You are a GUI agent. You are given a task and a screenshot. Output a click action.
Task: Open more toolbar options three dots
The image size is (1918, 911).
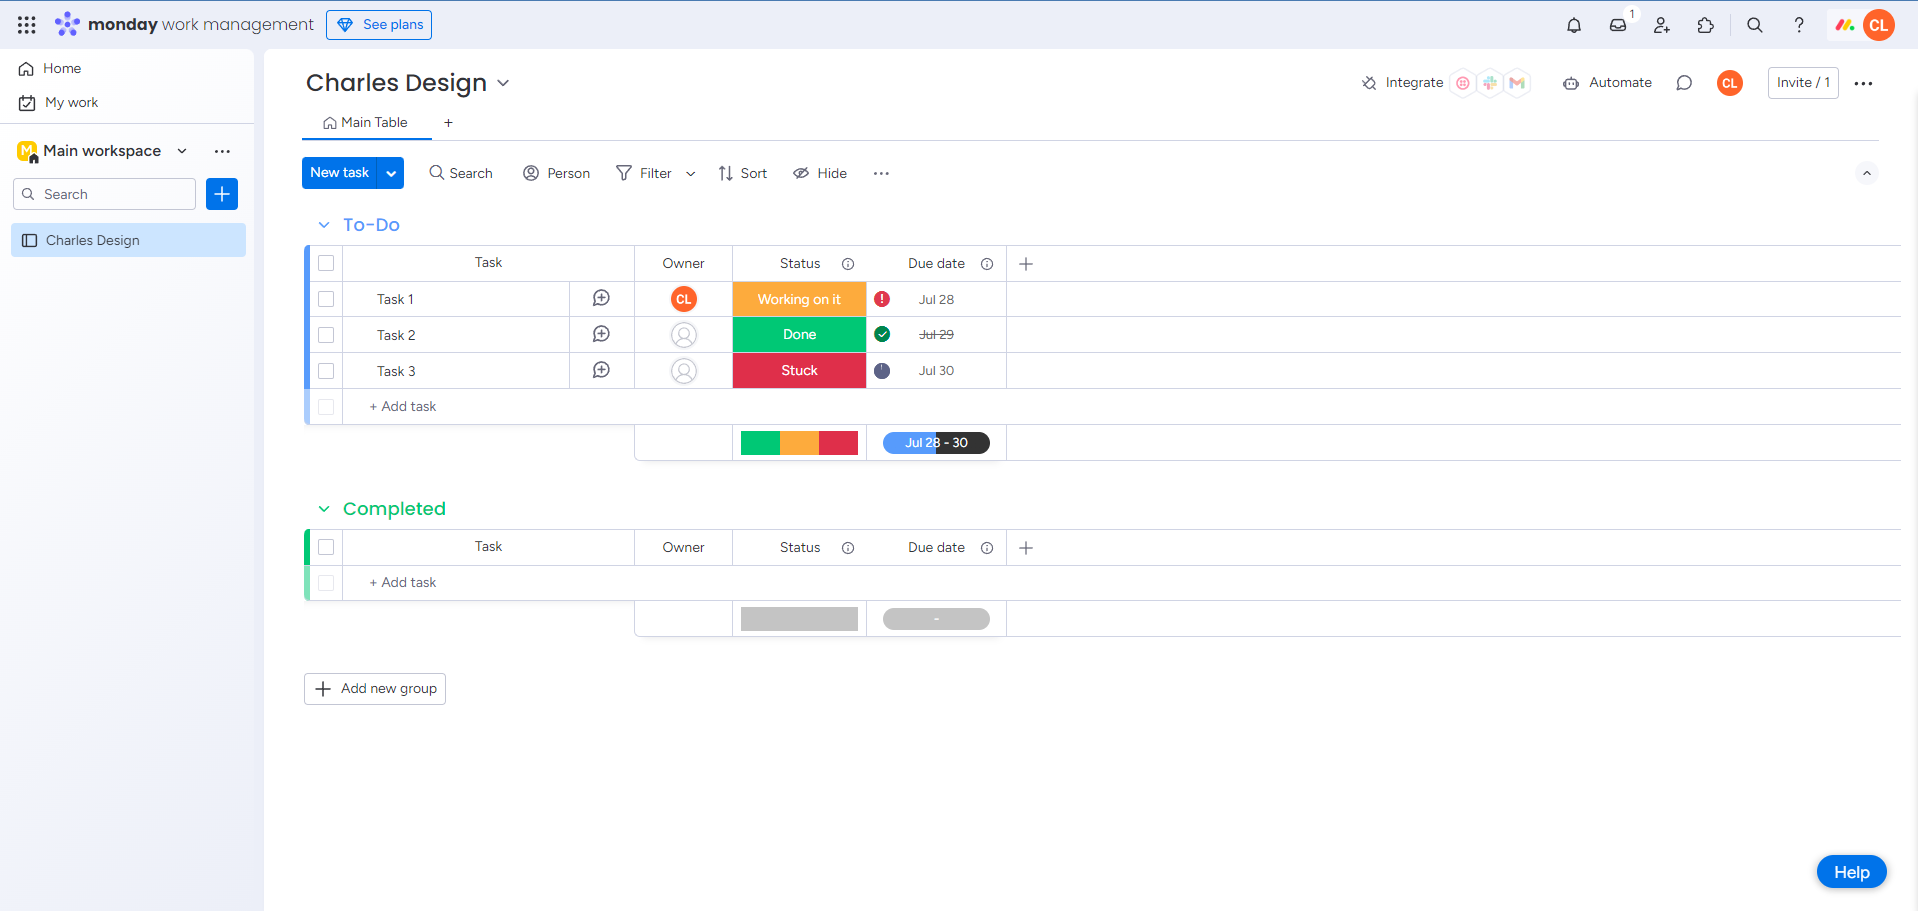click(881, 173)
